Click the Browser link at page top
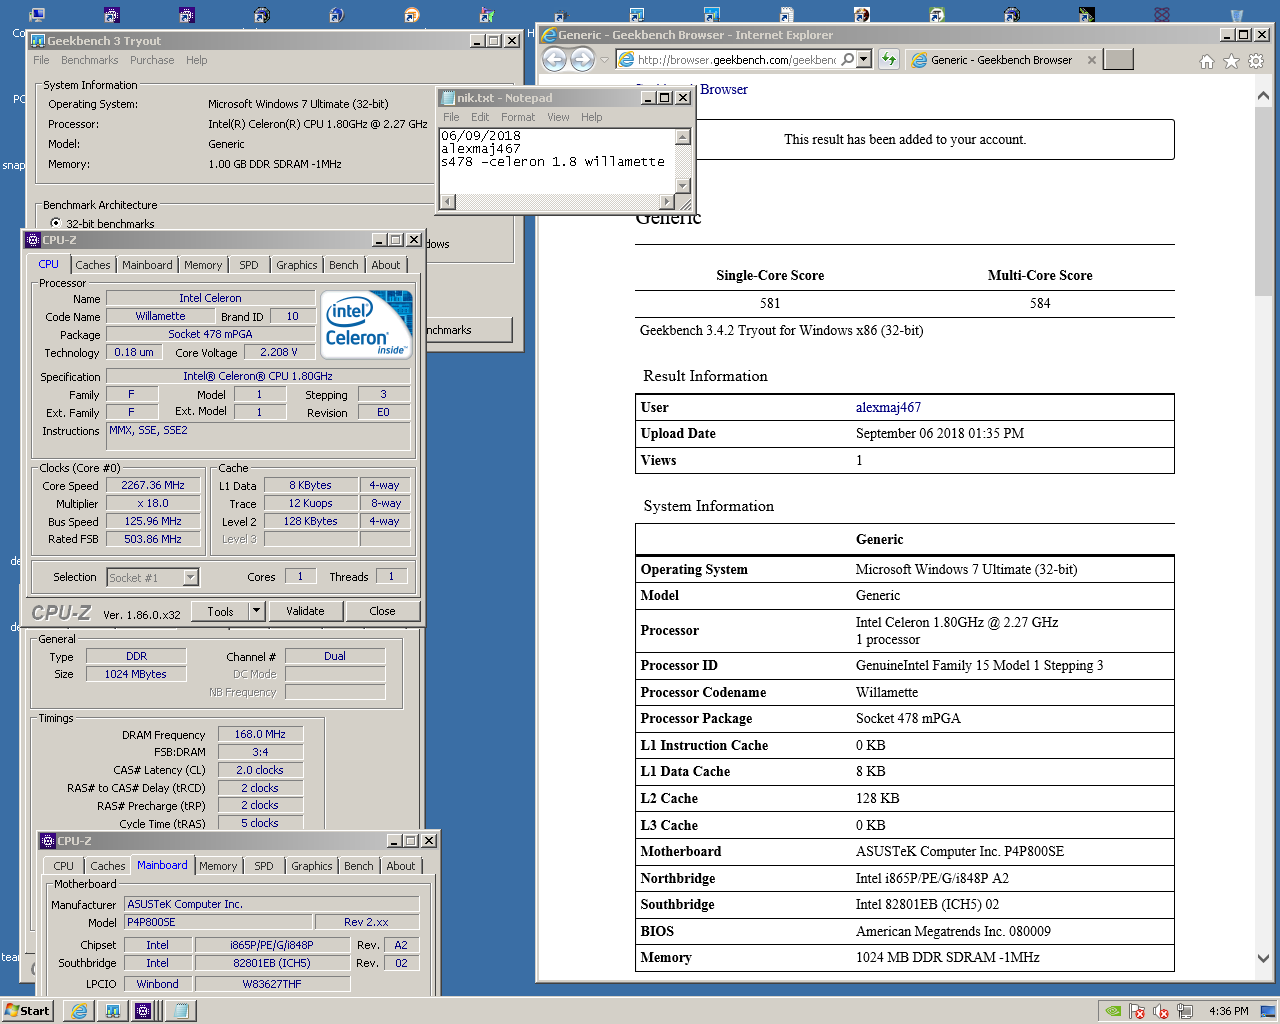Image resolution: width=1280 pixels, height=1024 pixels. click(724, 89)
